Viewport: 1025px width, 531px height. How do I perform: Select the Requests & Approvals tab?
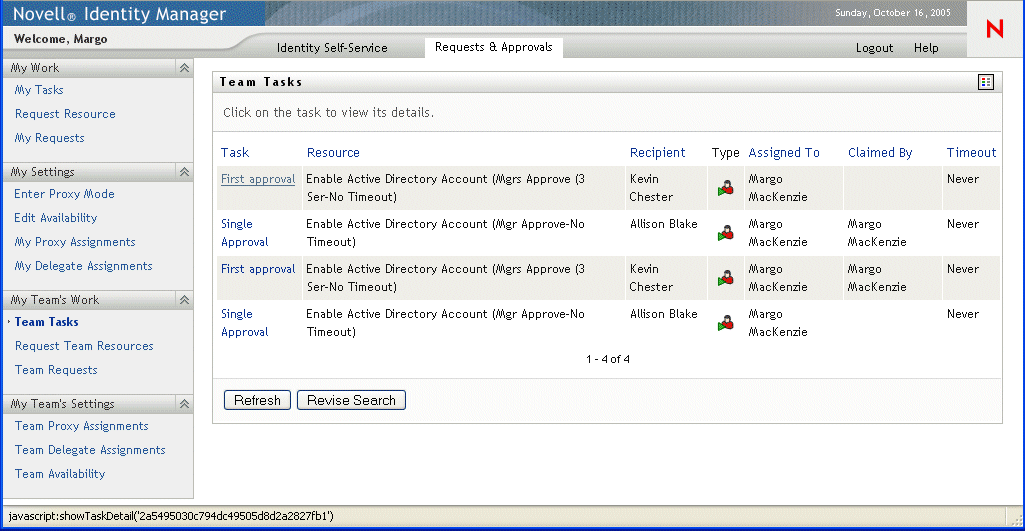pos(493,47)
